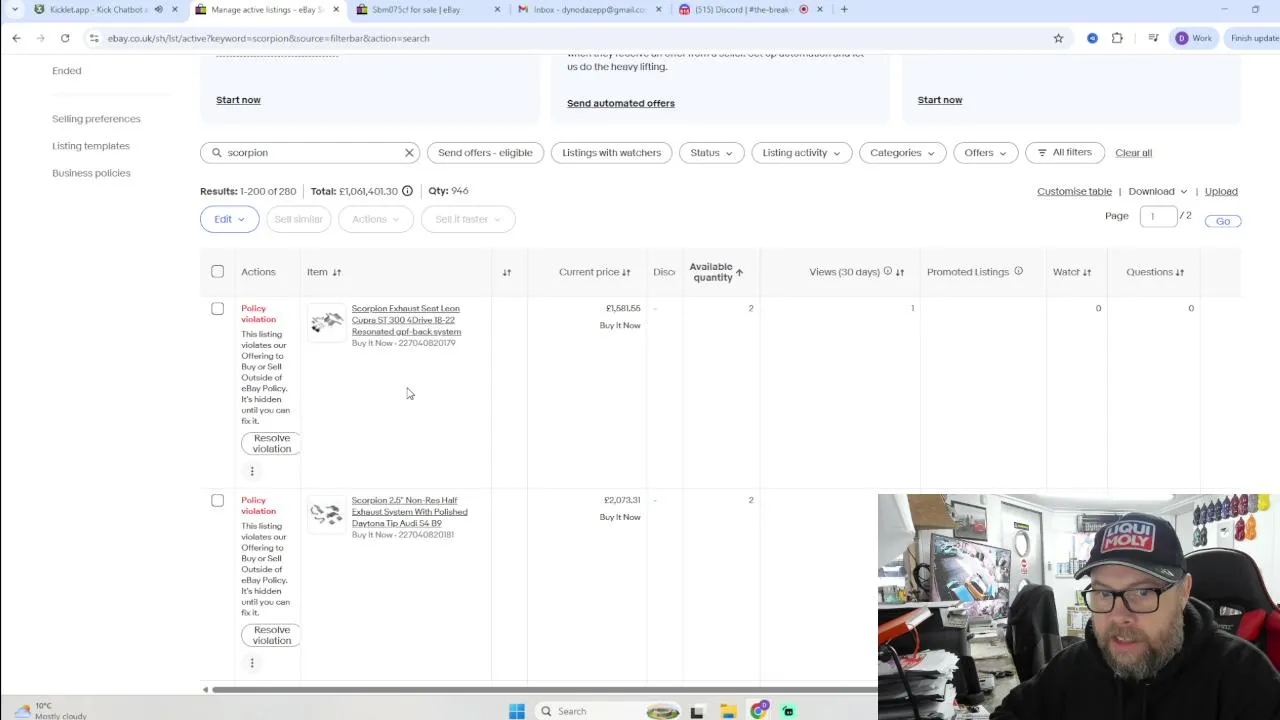Expand the Offers filter dropdown
This screenshot has height=720, width=1280.
(985, 153)
